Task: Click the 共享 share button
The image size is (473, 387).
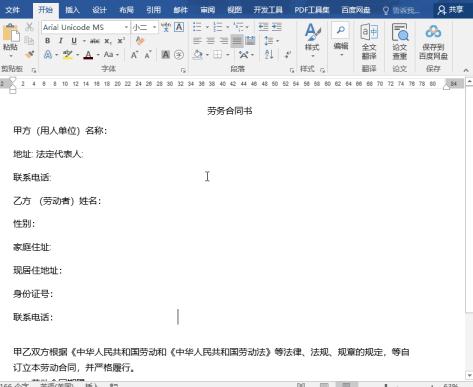Action: (451, 10)
